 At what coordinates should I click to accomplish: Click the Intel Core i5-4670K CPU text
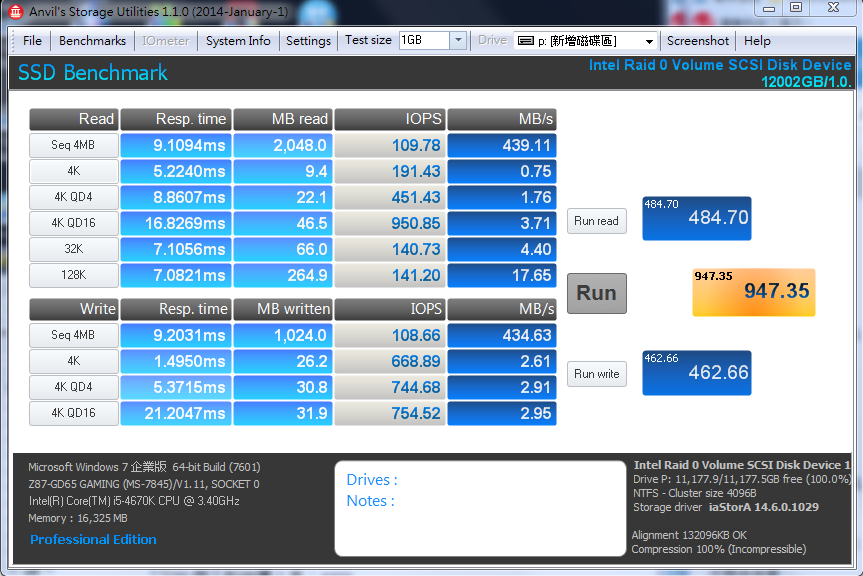134,501
